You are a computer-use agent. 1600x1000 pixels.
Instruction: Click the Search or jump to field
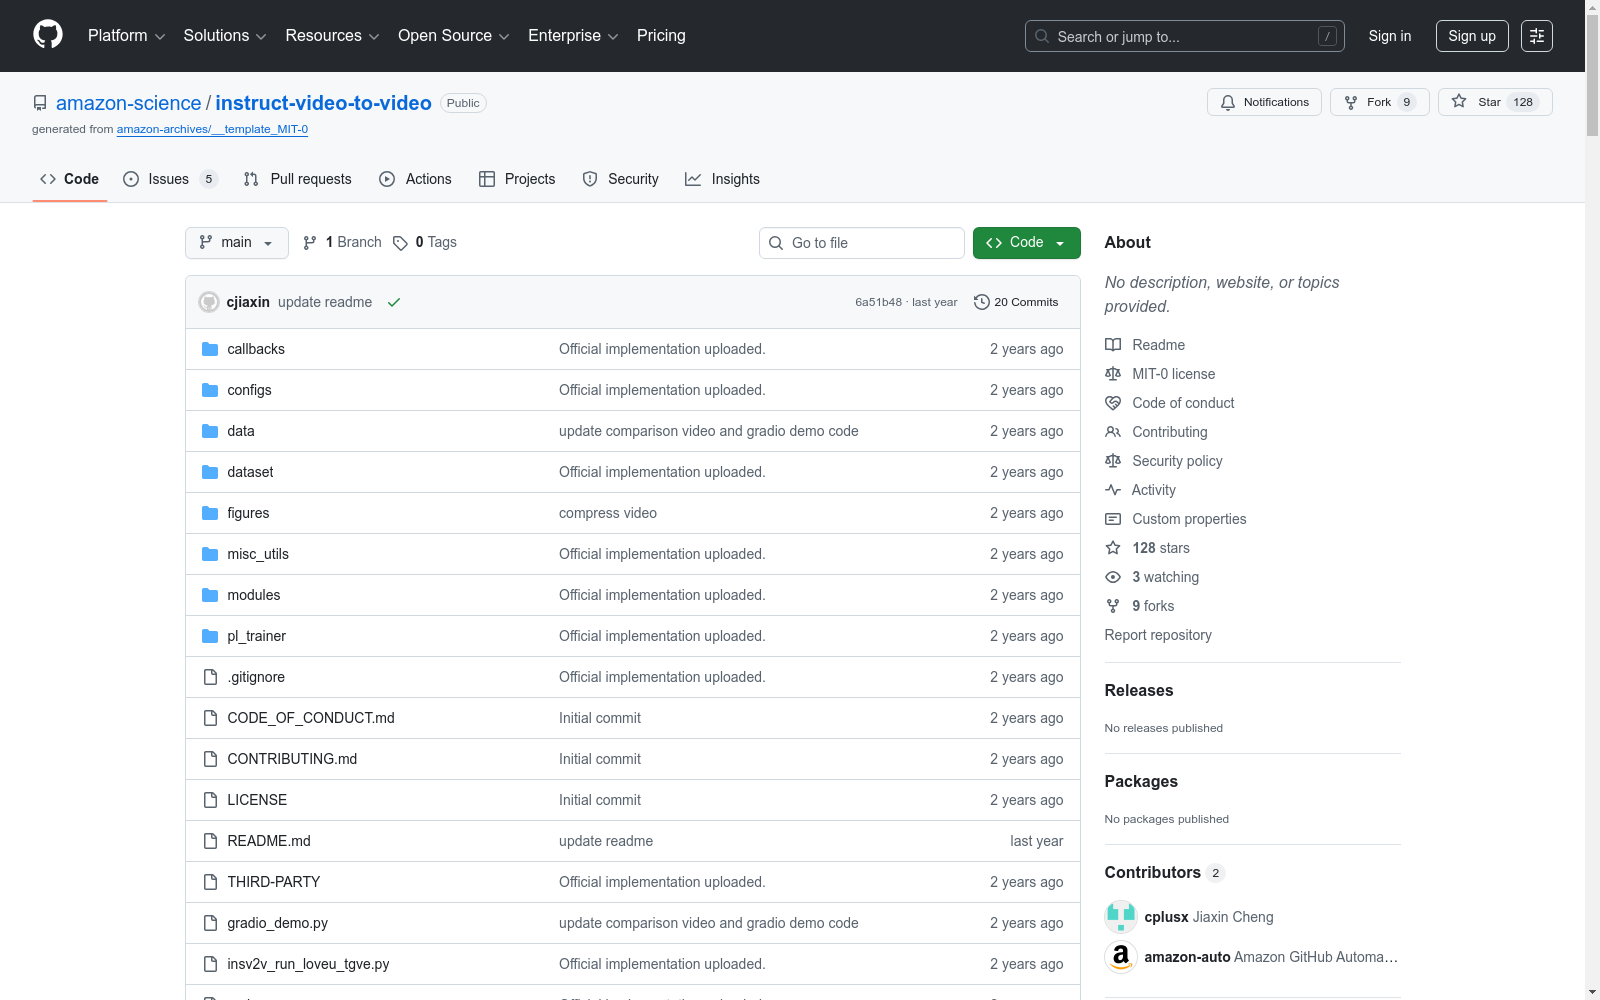[x=1185, y=36]
